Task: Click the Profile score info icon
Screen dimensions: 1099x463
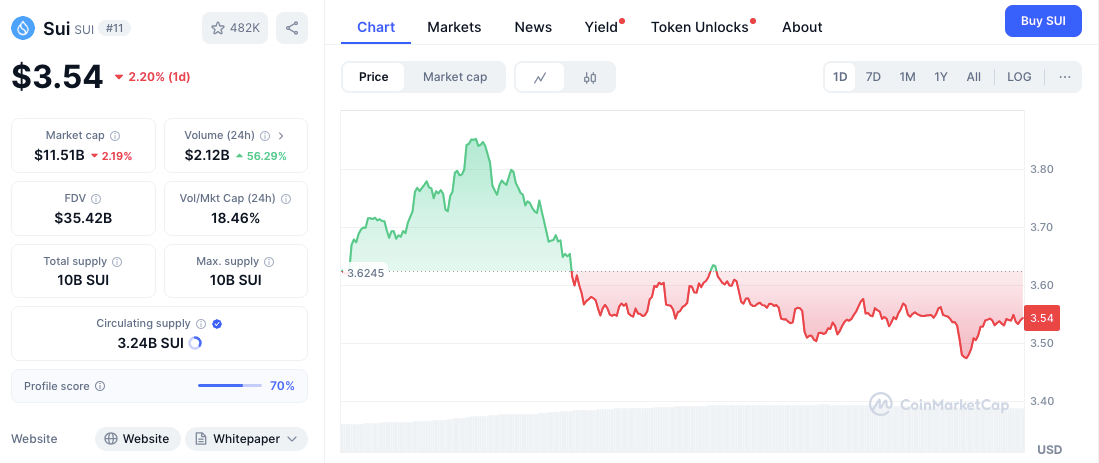Action: click(x=100, y=386)
